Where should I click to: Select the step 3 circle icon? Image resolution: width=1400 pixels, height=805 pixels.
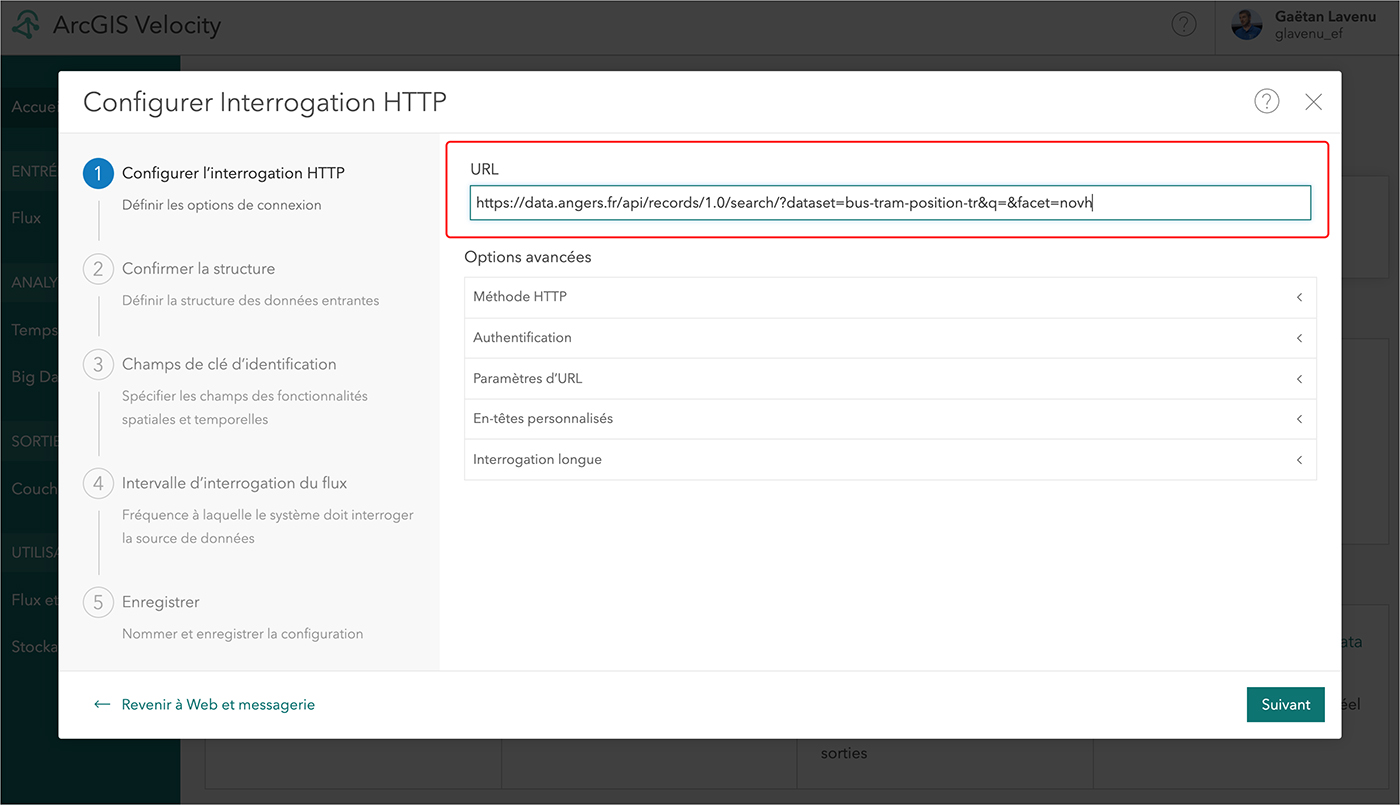[x=98, y=364]
